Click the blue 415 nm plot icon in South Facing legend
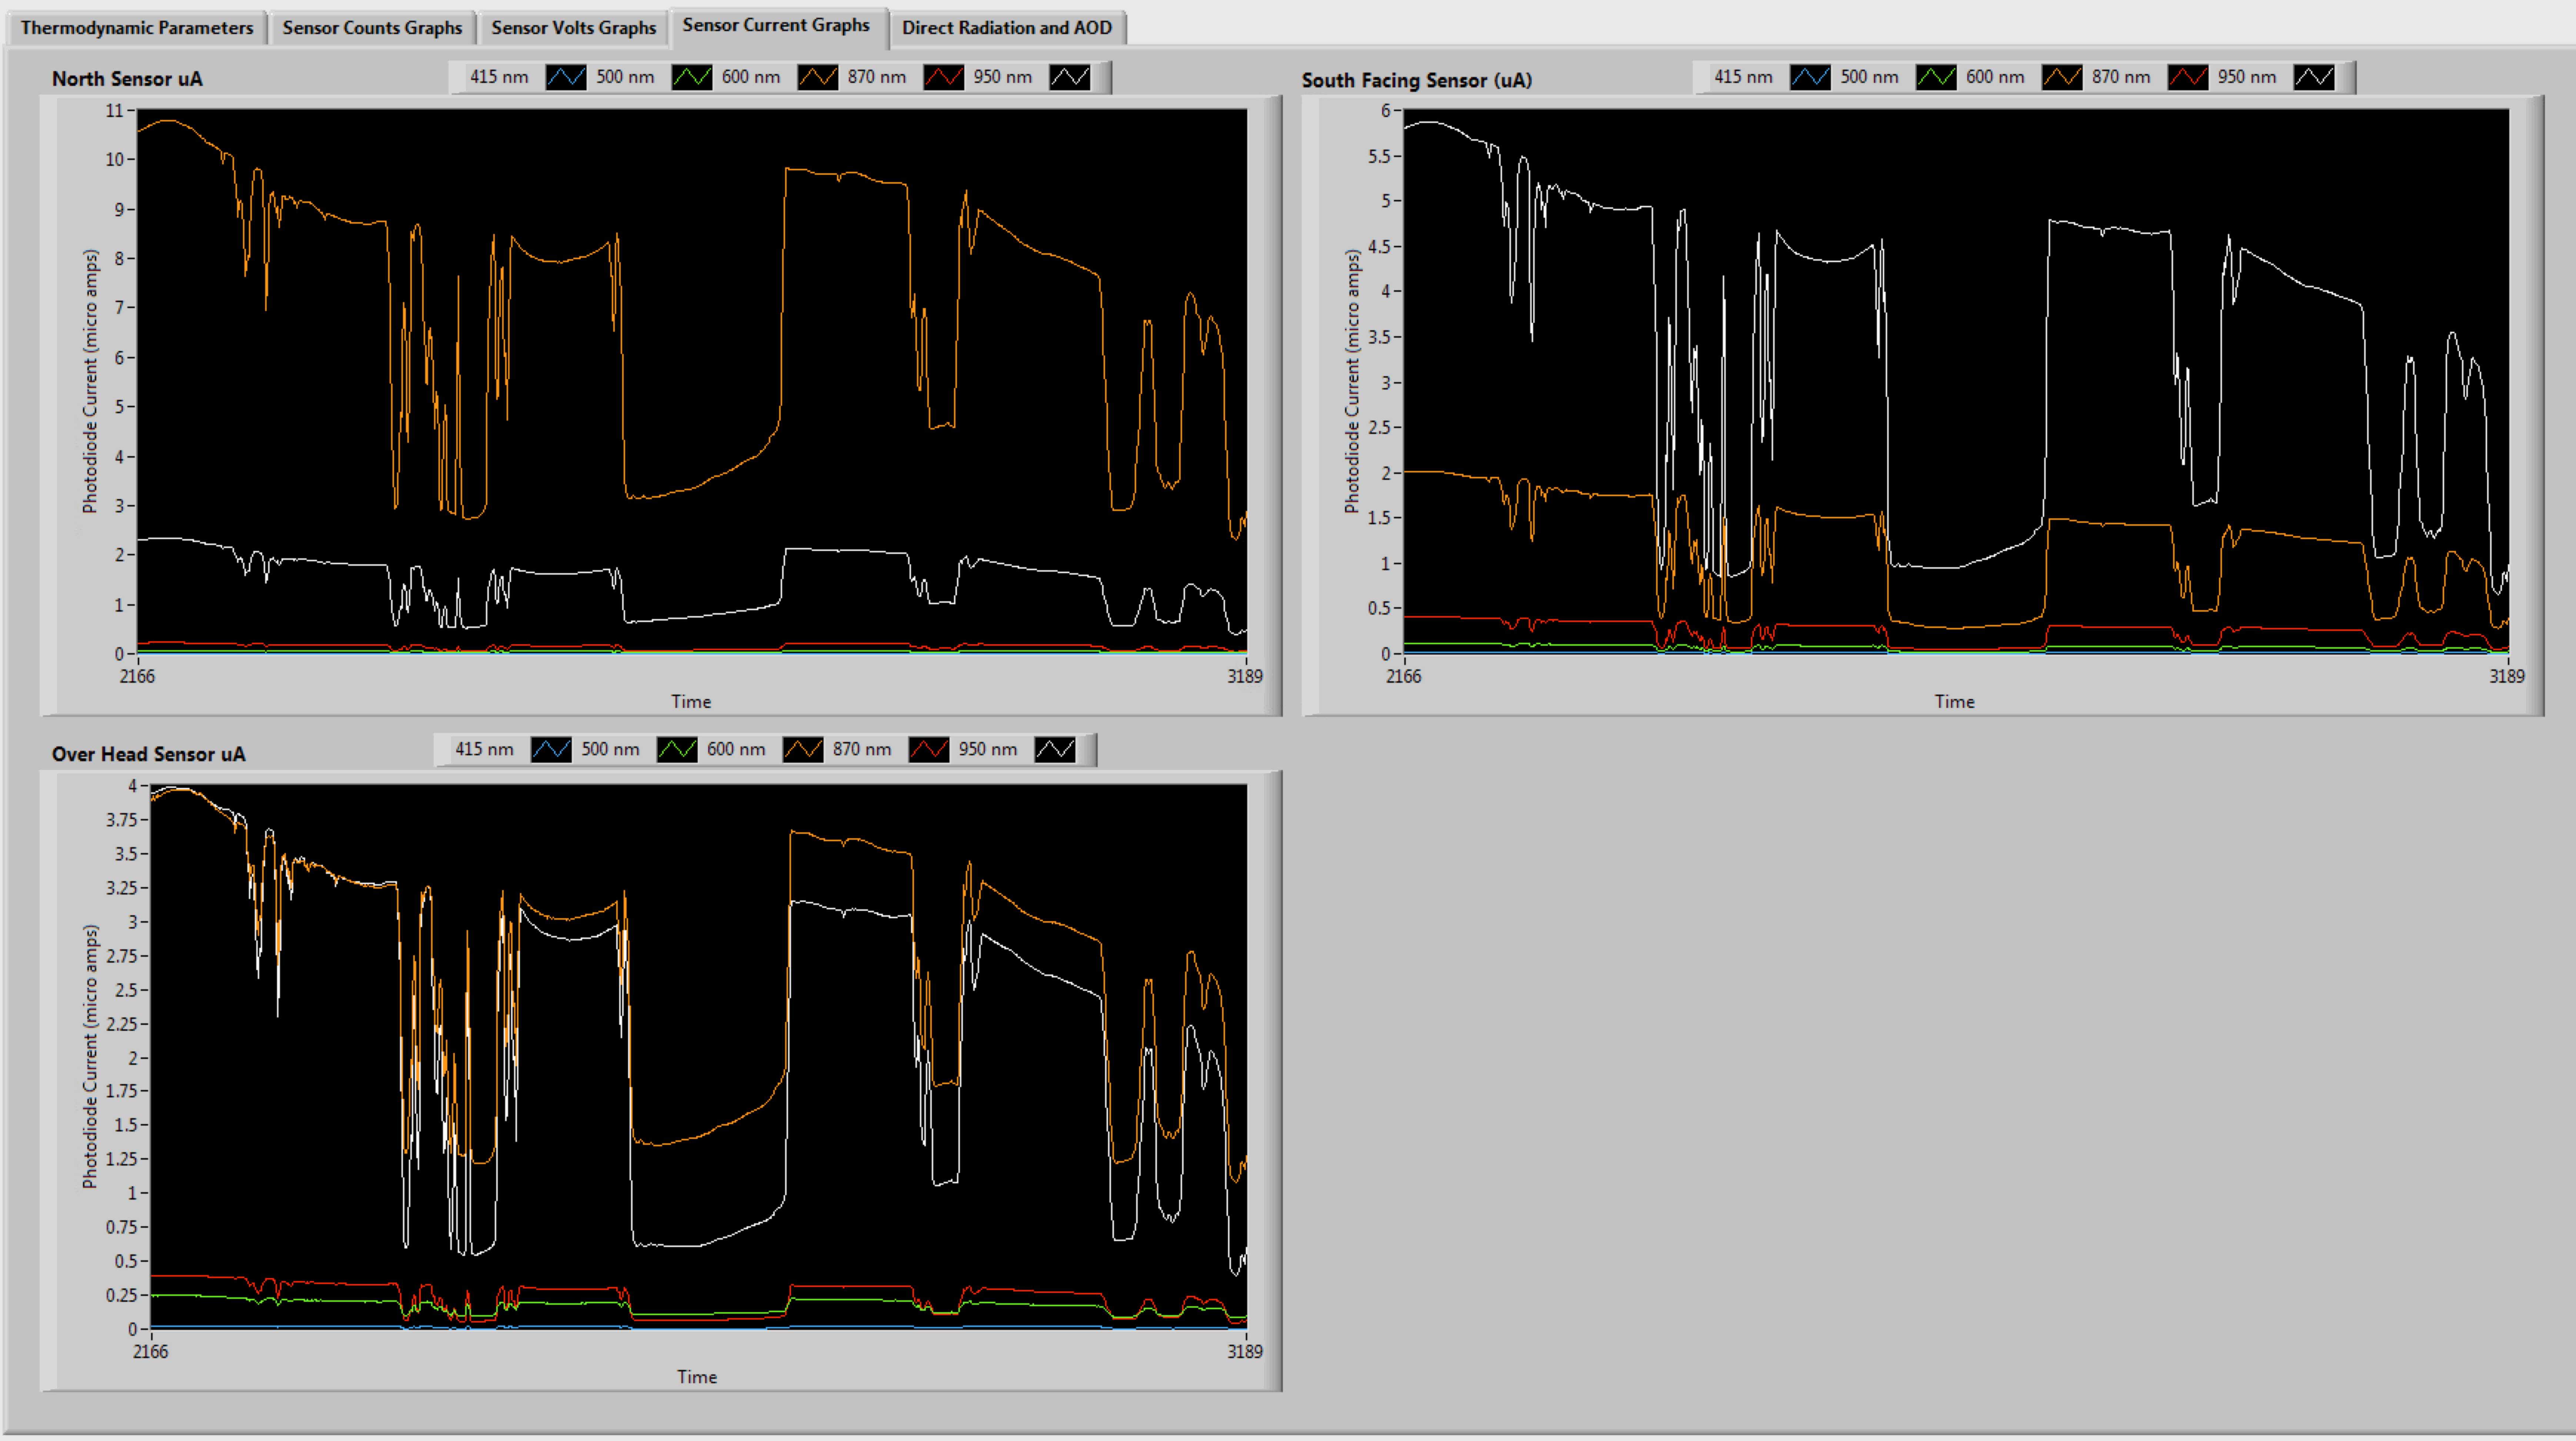2576x1441 pixels. pyautogui.click(x=1810, y=77)
